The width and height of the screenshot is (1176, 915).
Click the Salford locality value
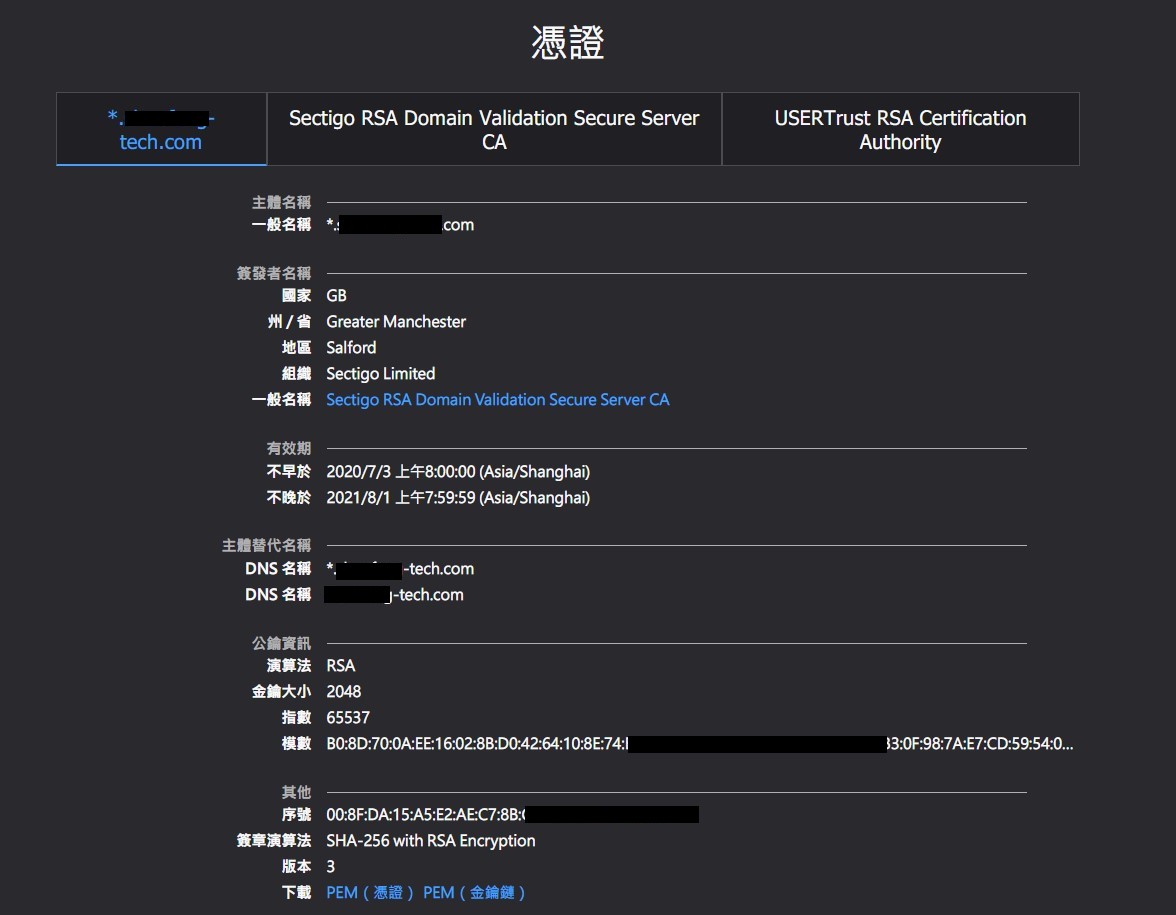click(x=351, y=348)
